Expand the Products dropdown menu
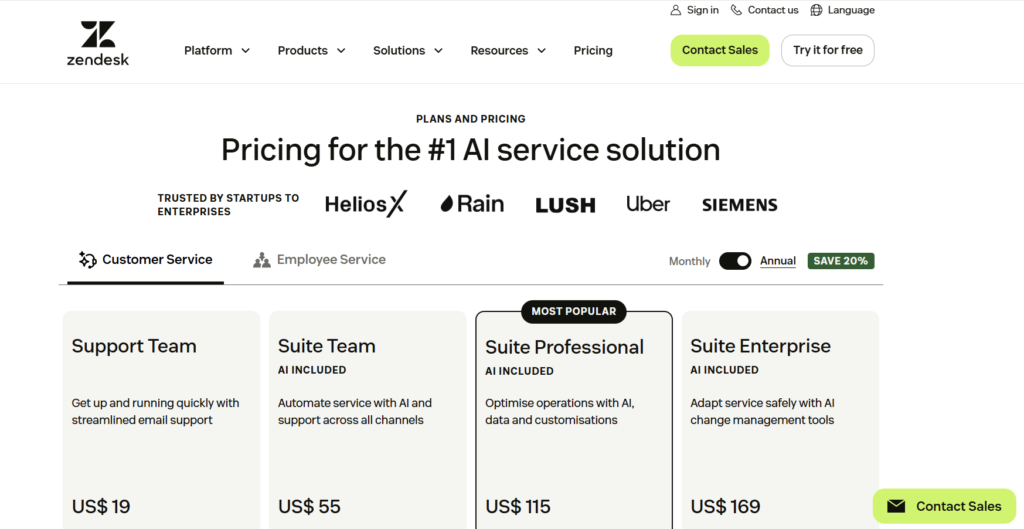The width and height of the screenshot is (1024, 529). pos(311,50)
